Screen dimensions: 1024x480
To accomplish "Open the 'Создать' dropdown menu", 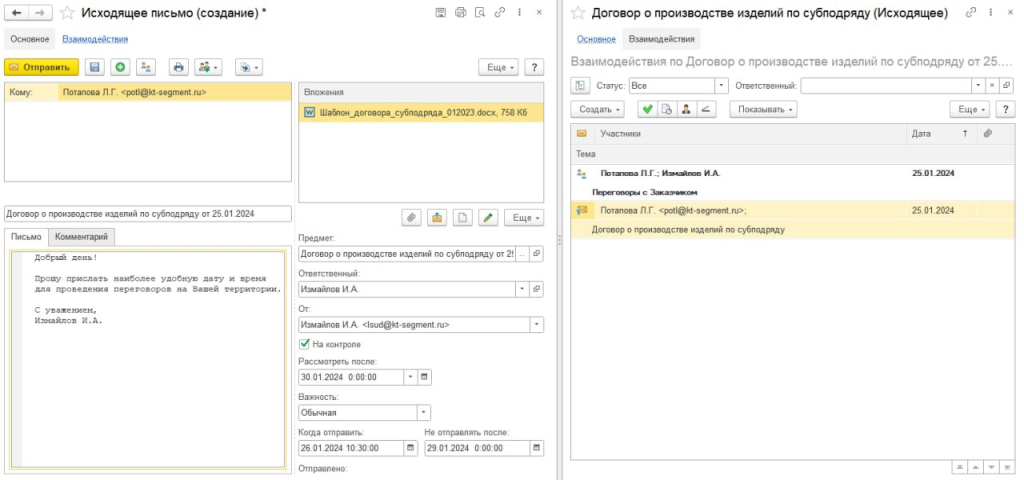I will 600,109.
